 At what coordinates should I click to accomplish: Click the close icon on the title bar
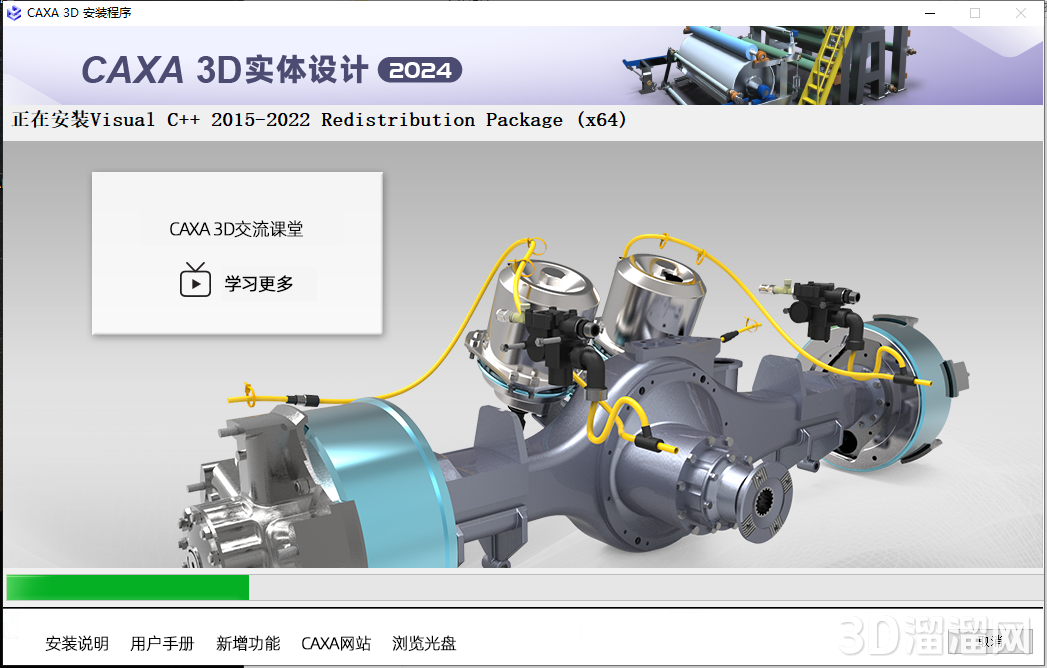coord(1021,13)
